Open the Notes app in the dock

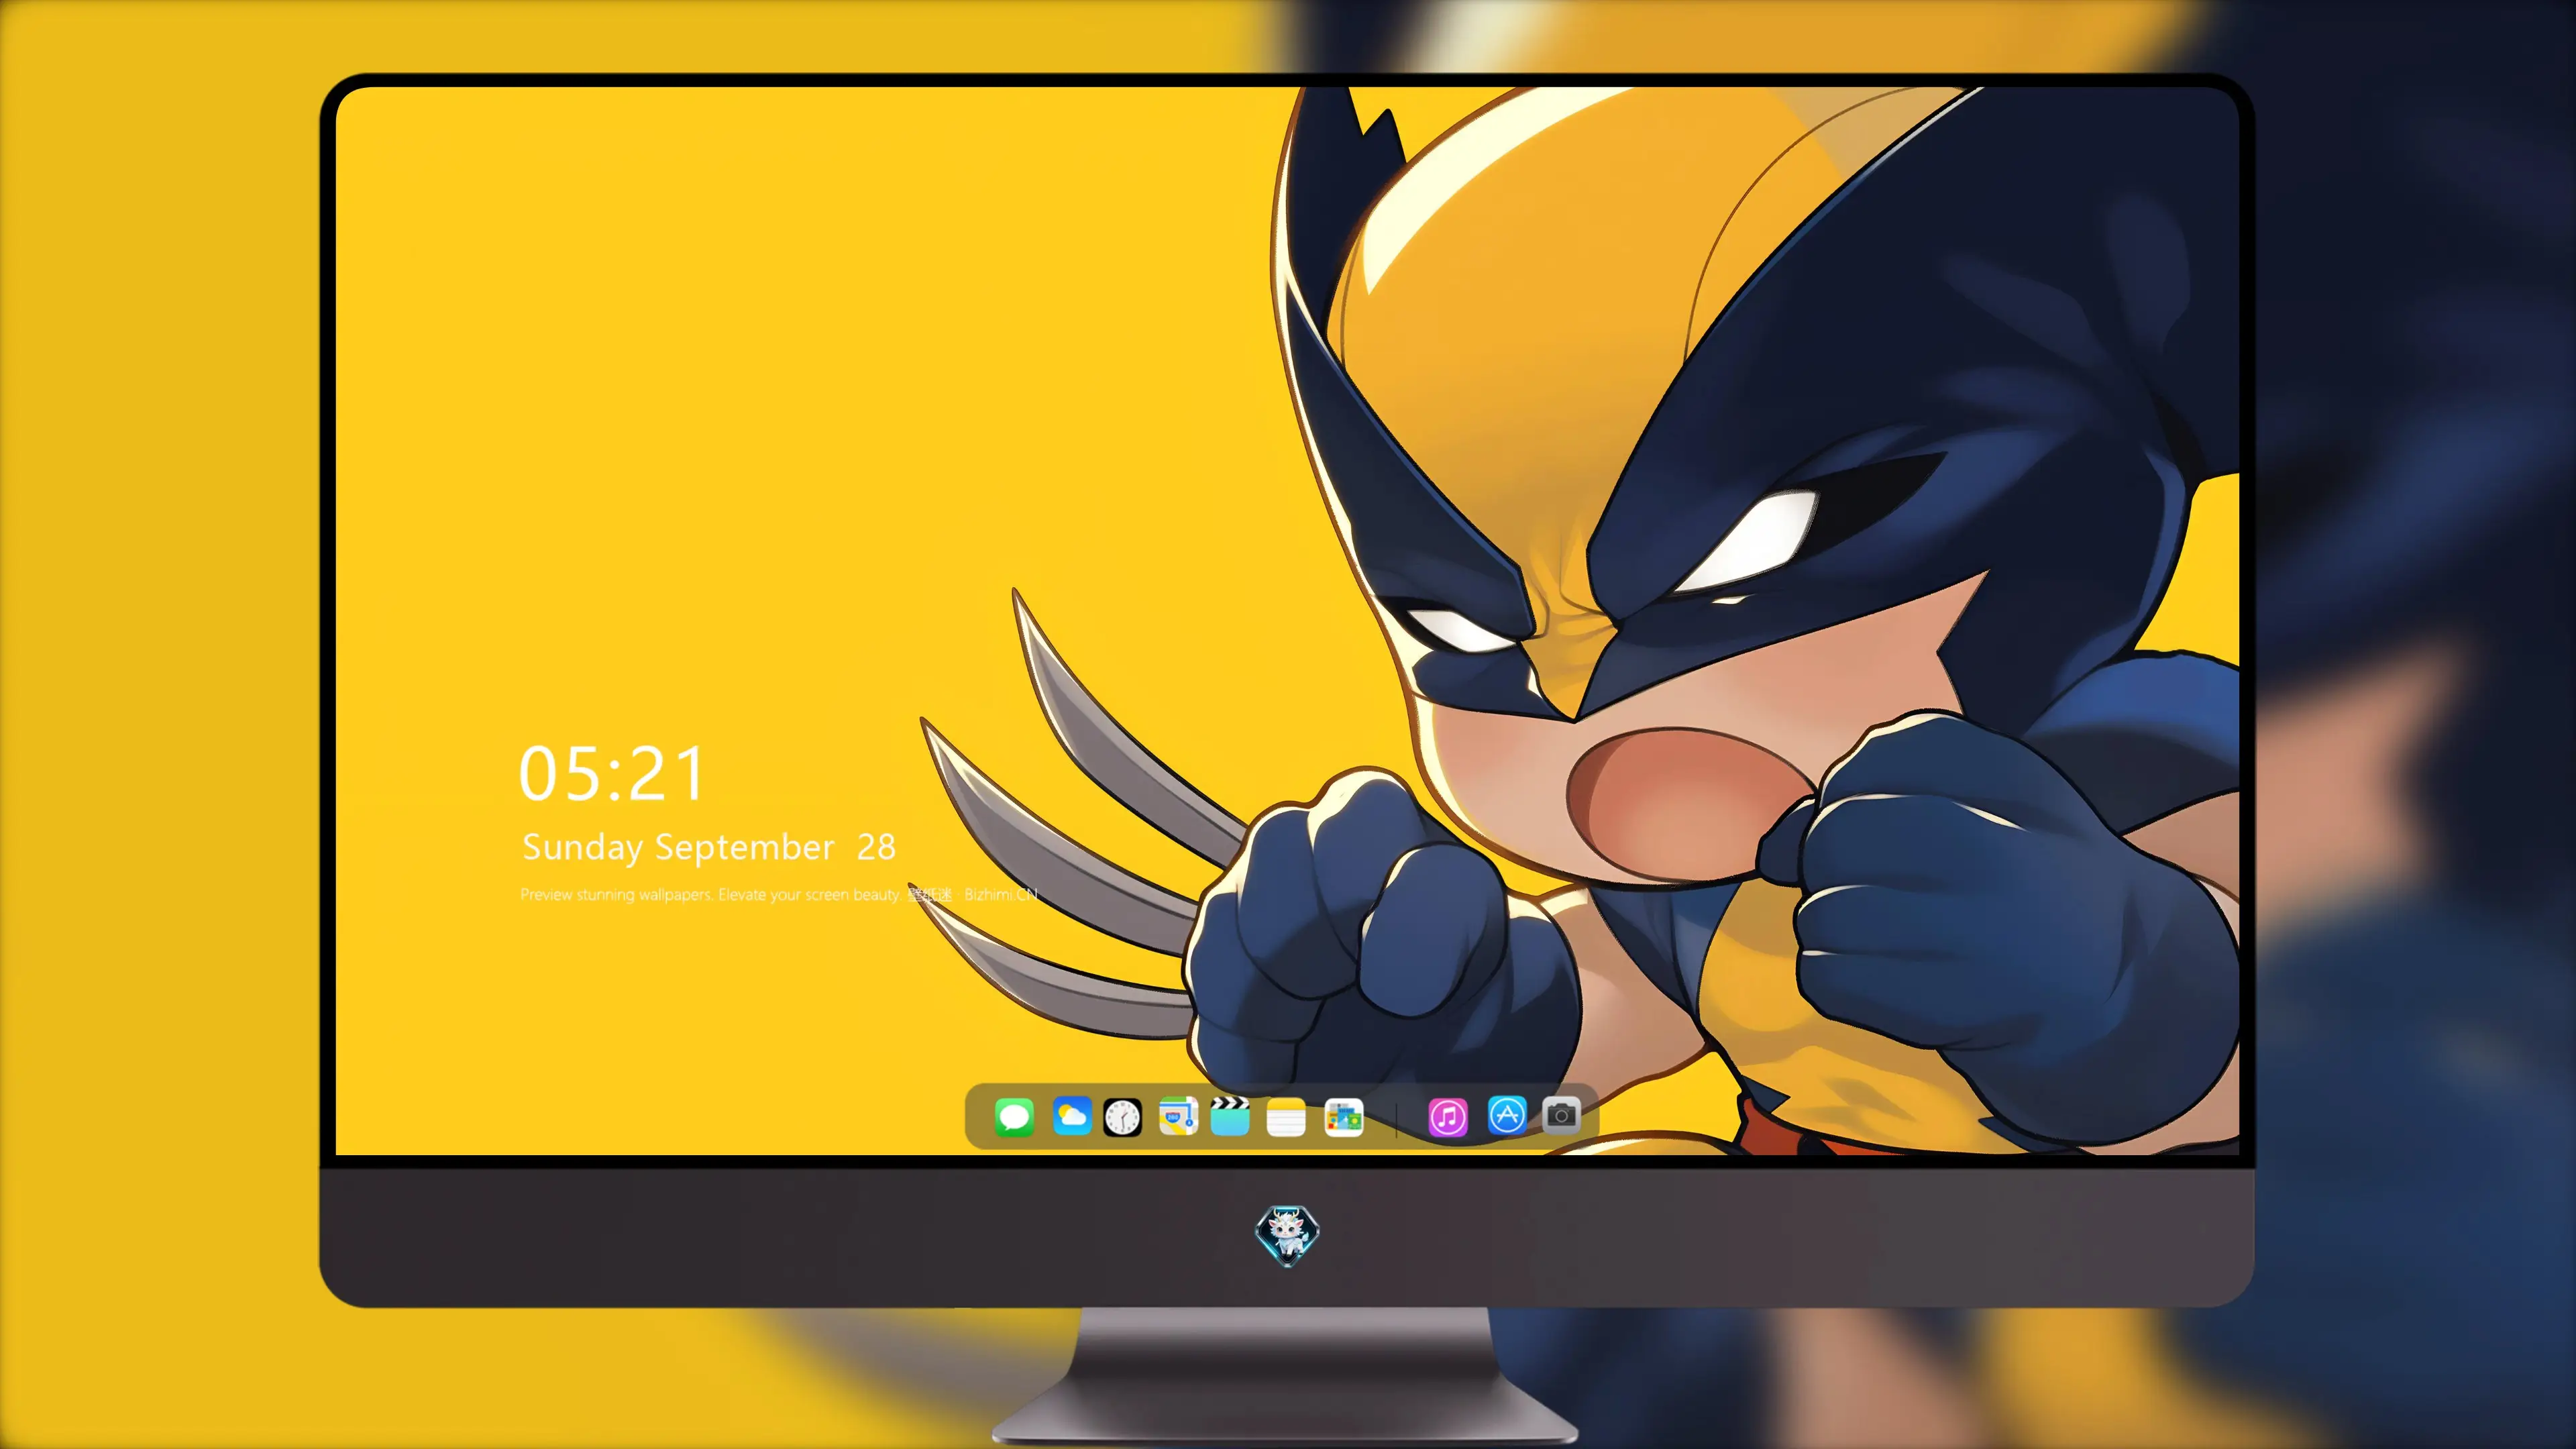[x=1286, y=1117]
